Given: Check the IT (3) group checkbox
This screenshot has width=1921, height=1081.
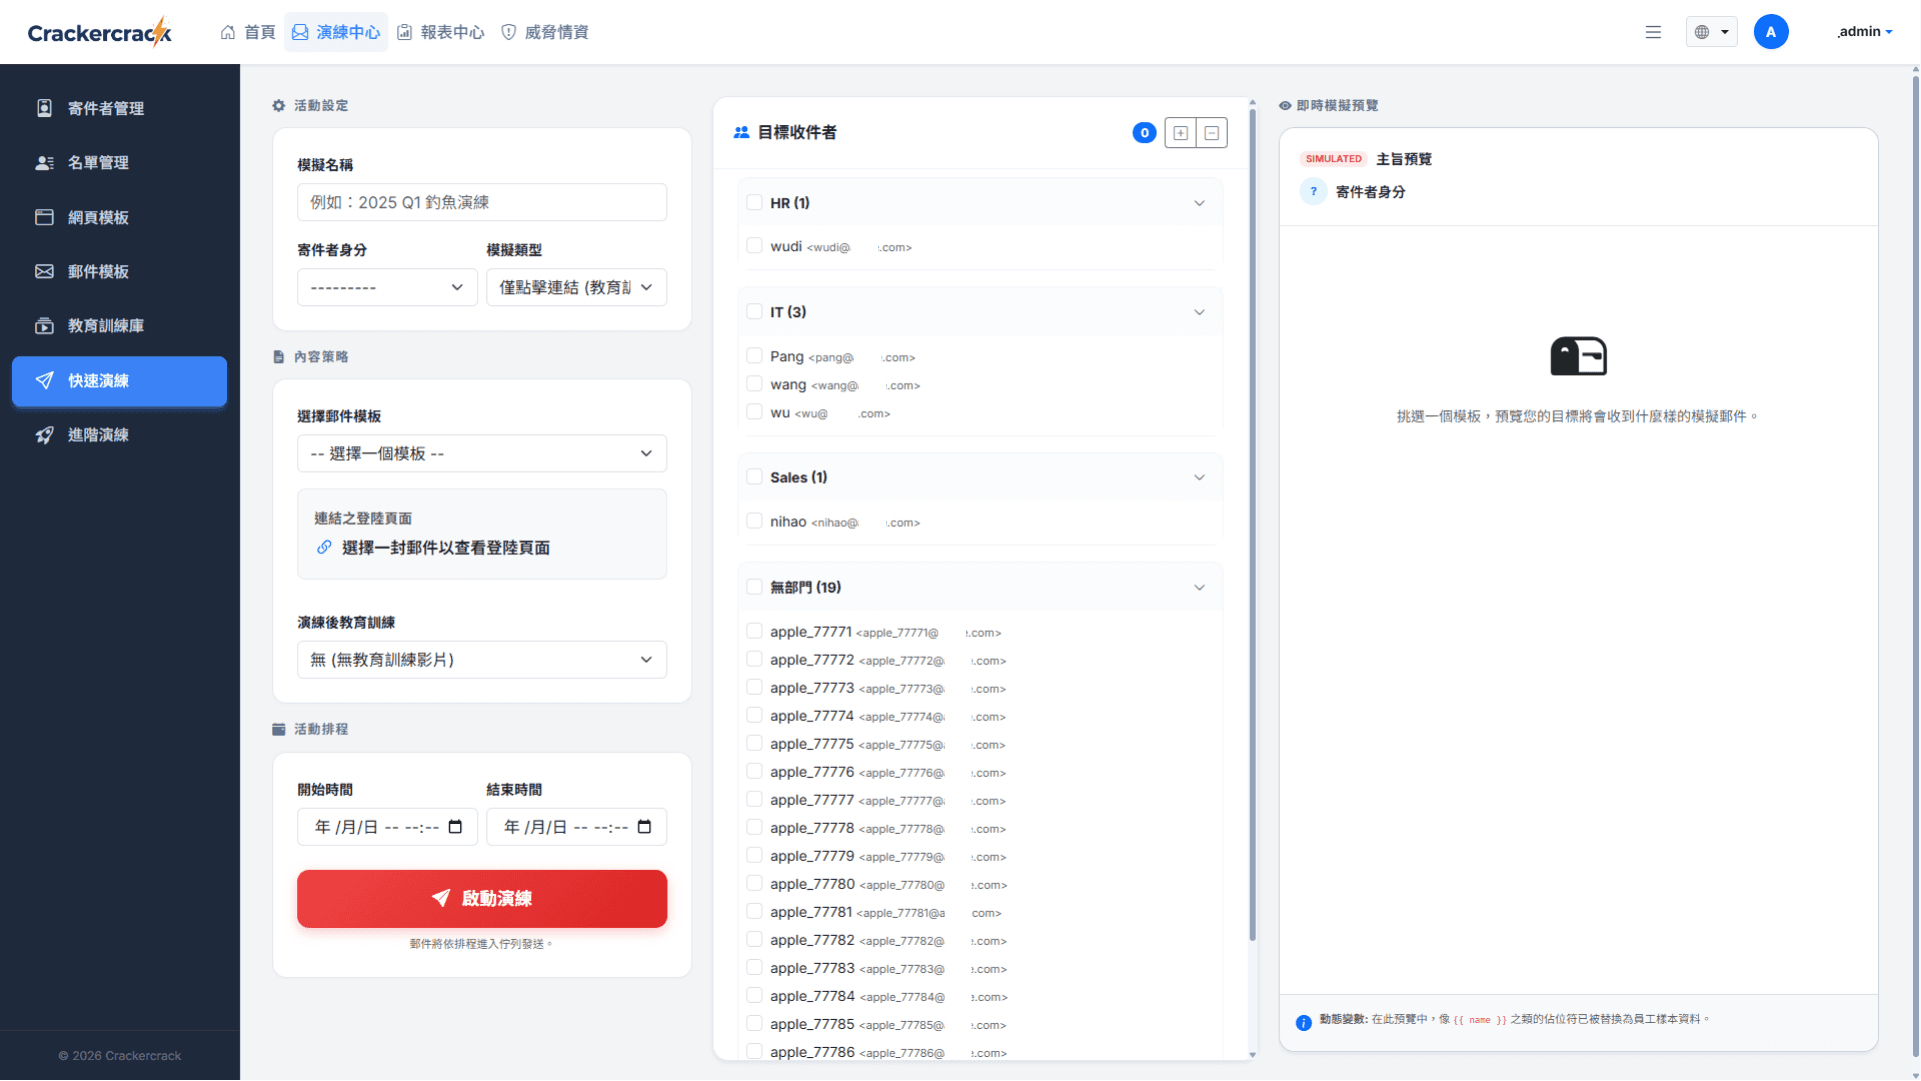Looking at the screenshot, I should click(754, 312).
